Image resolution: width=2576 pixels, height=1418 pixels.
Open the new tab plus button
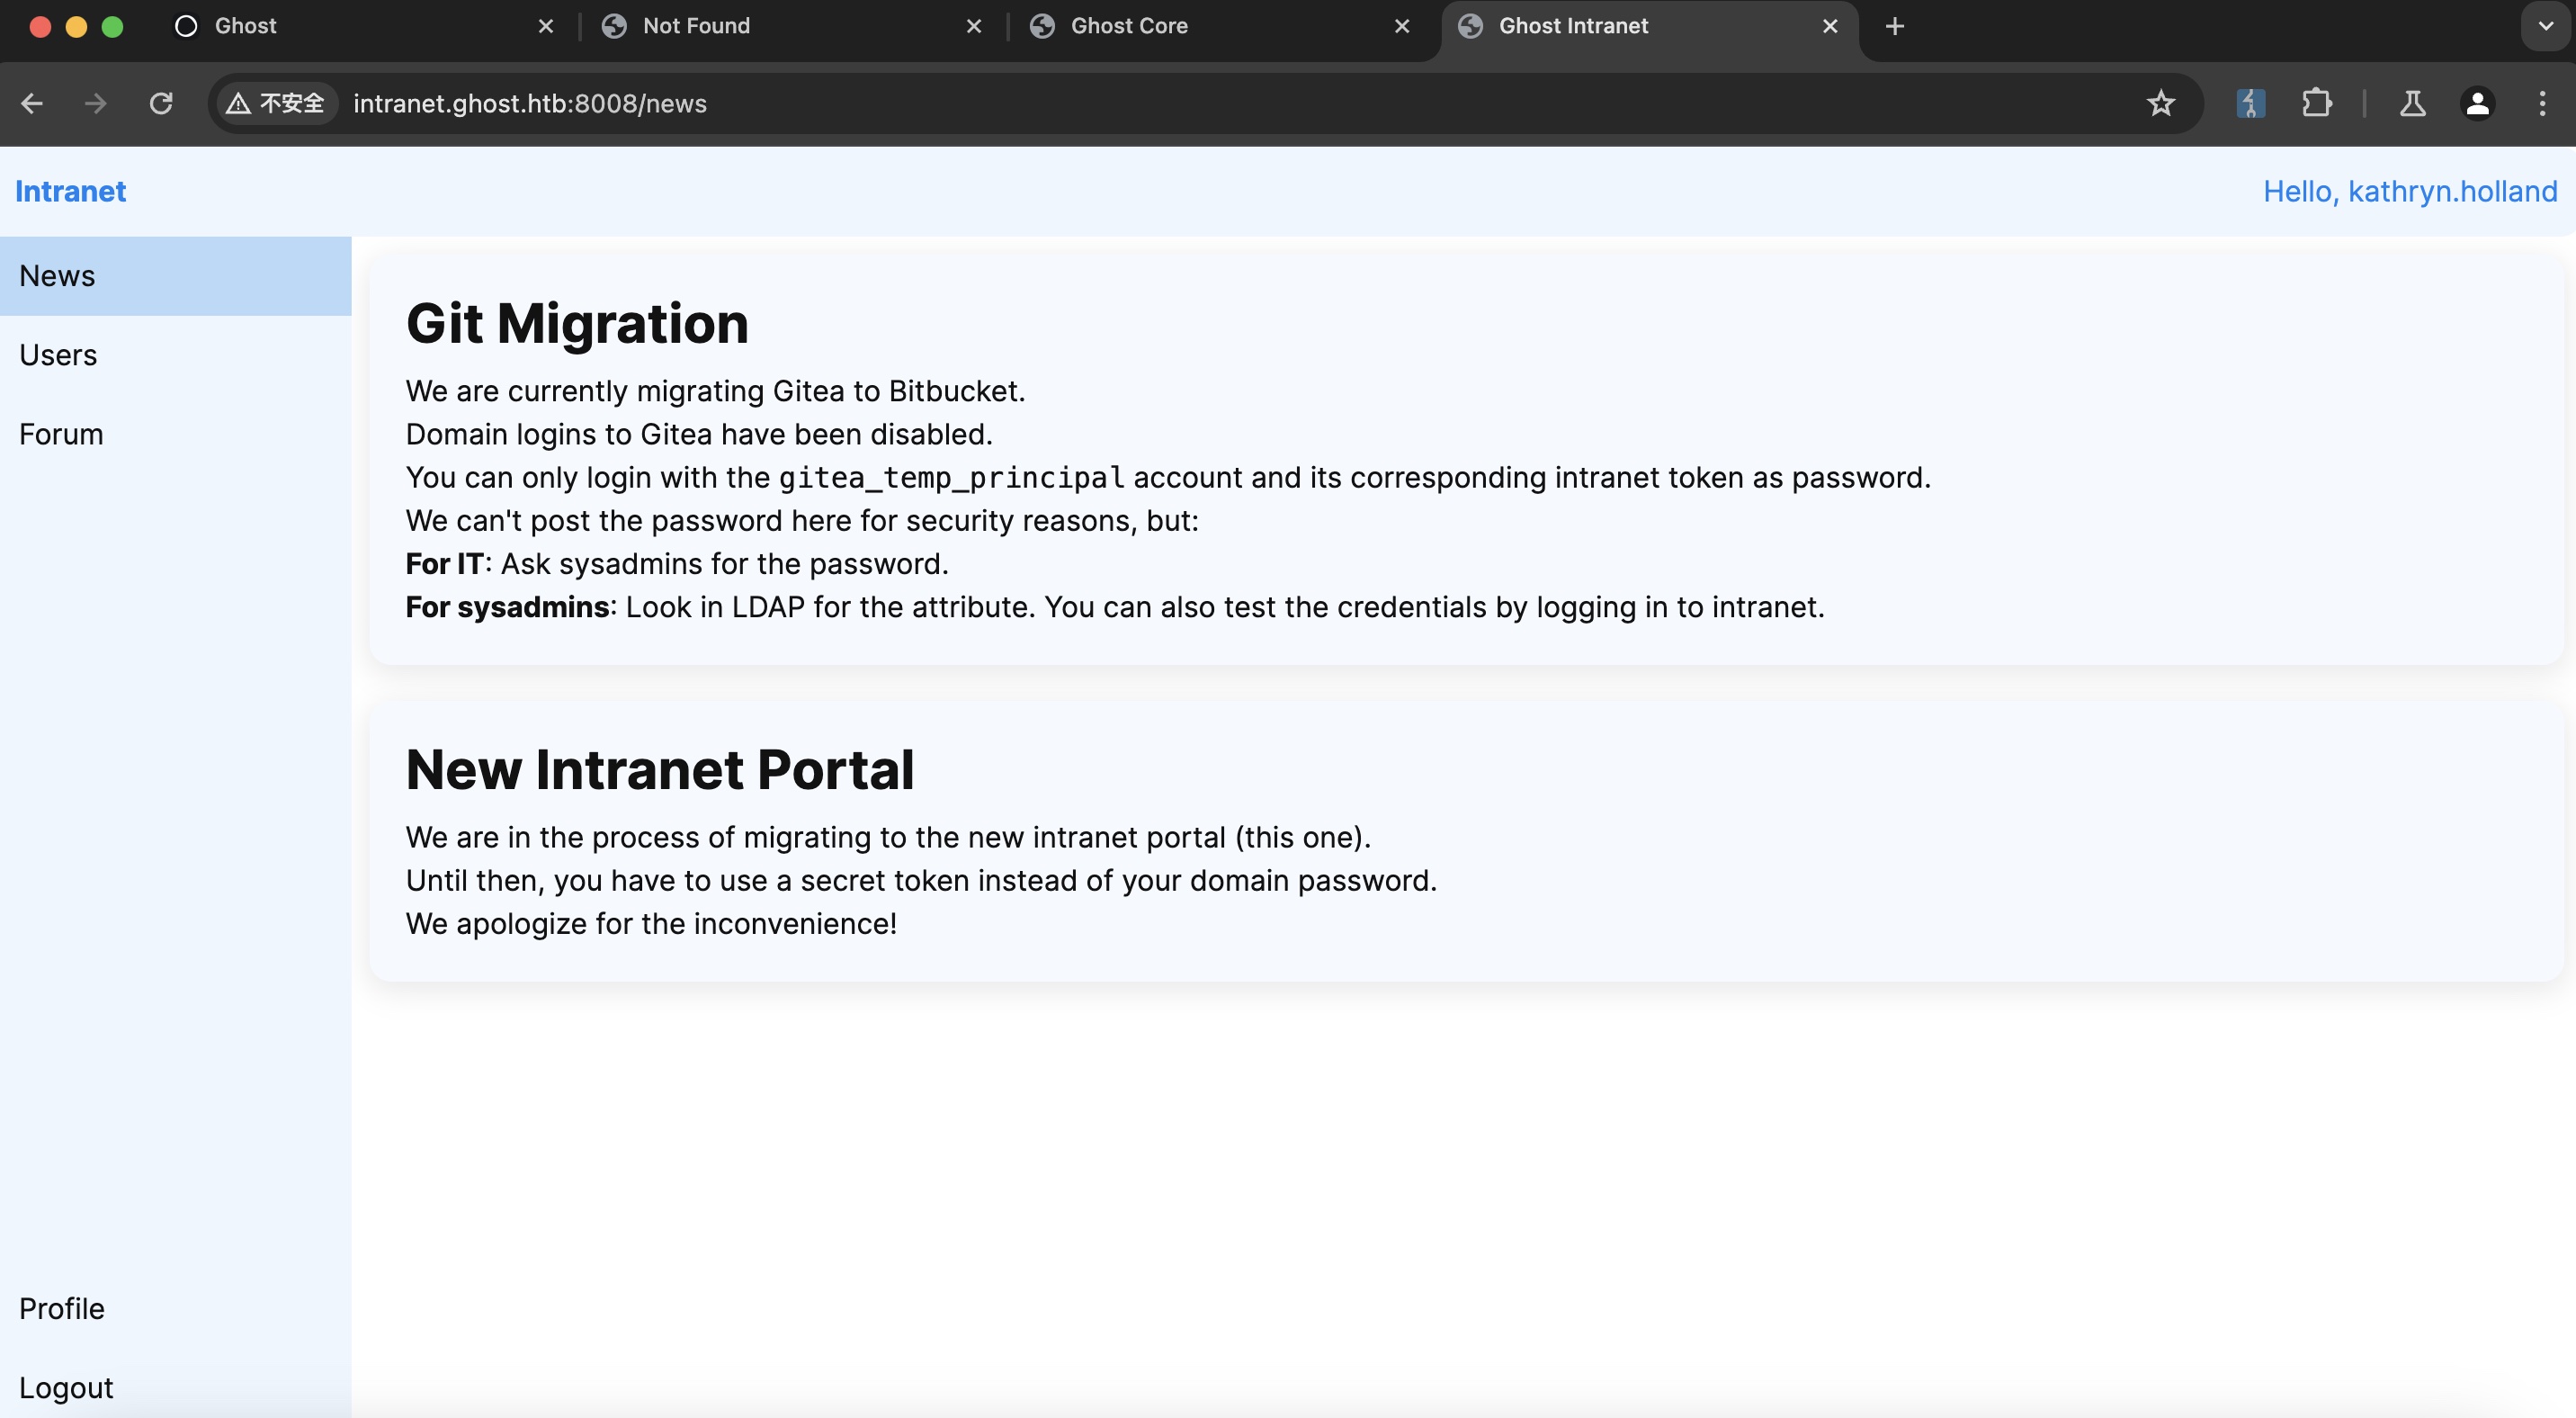pos(1894,26)
